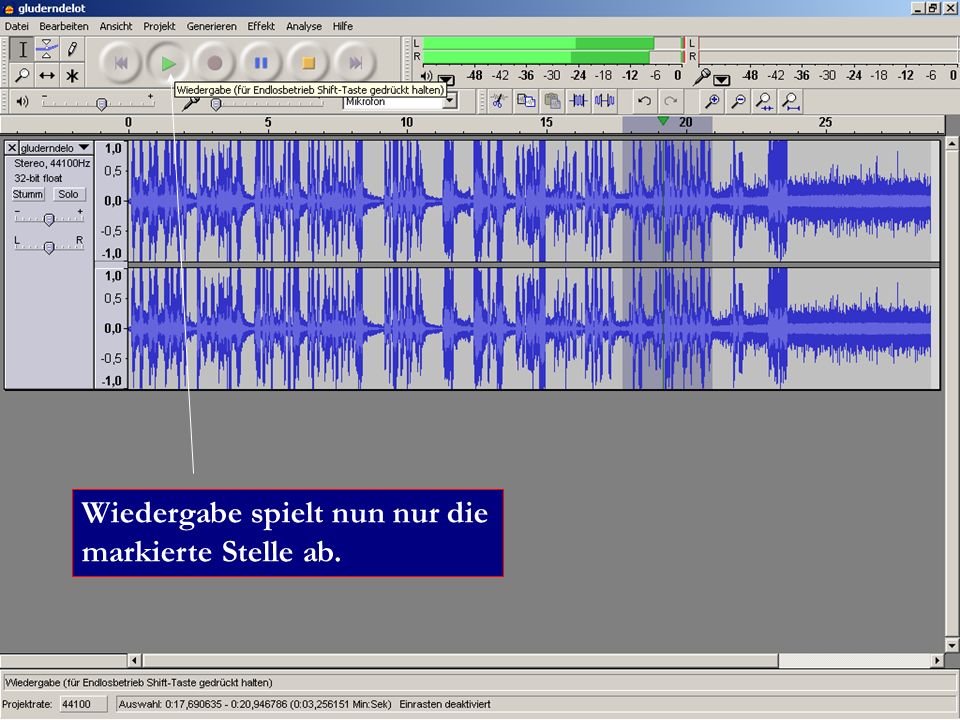Image resolution: width=960 pixels, height=720 pixels.
Task: Solo the track with Solo button
Action: click(x=68, y=194)
